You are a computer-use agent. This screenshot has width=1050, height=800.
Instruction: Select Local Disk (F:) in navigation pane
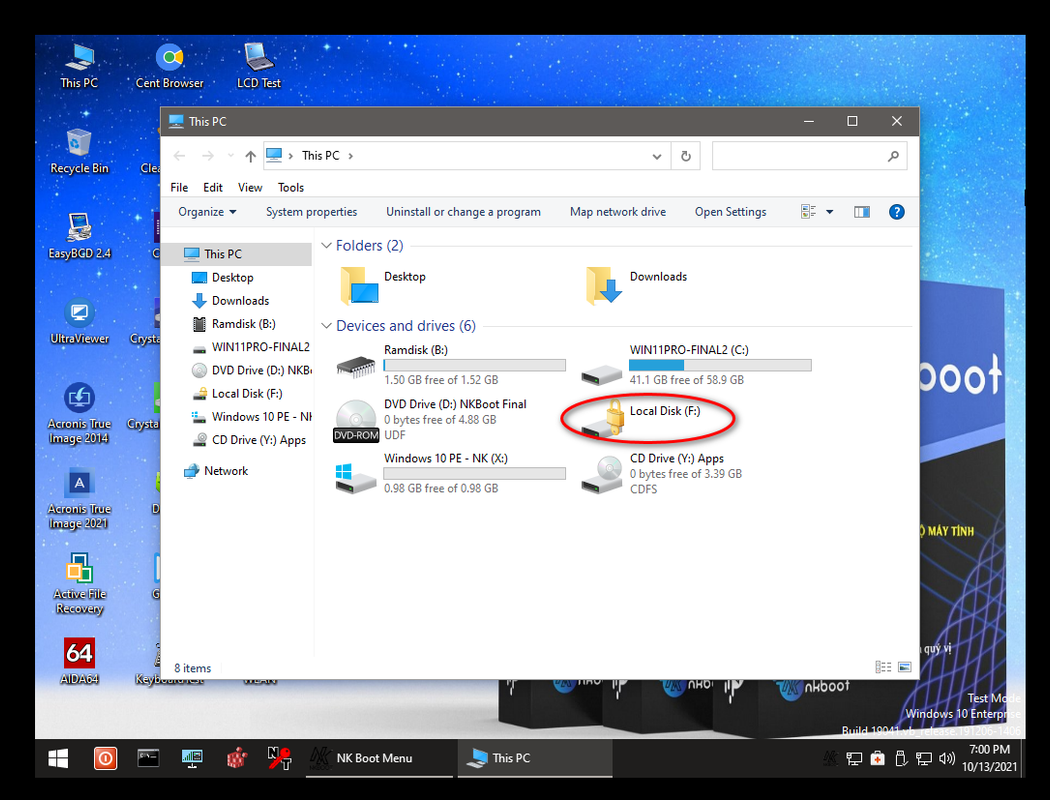247,394
